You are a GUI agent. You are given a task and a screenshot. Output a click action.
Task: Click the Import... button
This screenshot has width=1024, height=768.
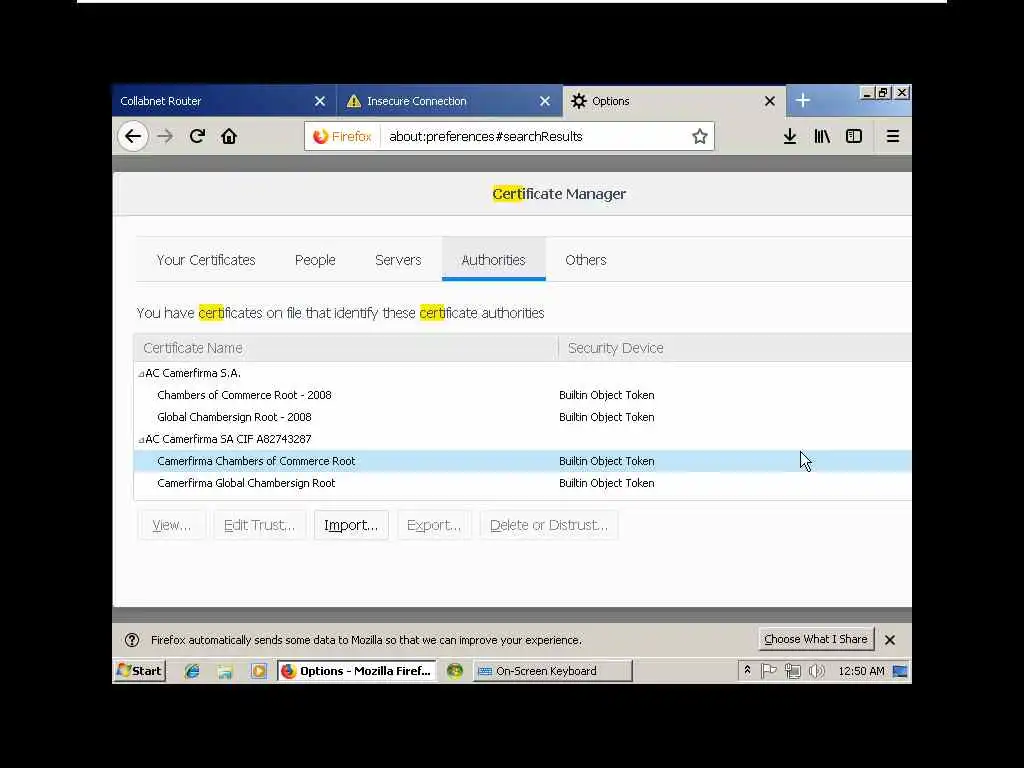point(351,525)
